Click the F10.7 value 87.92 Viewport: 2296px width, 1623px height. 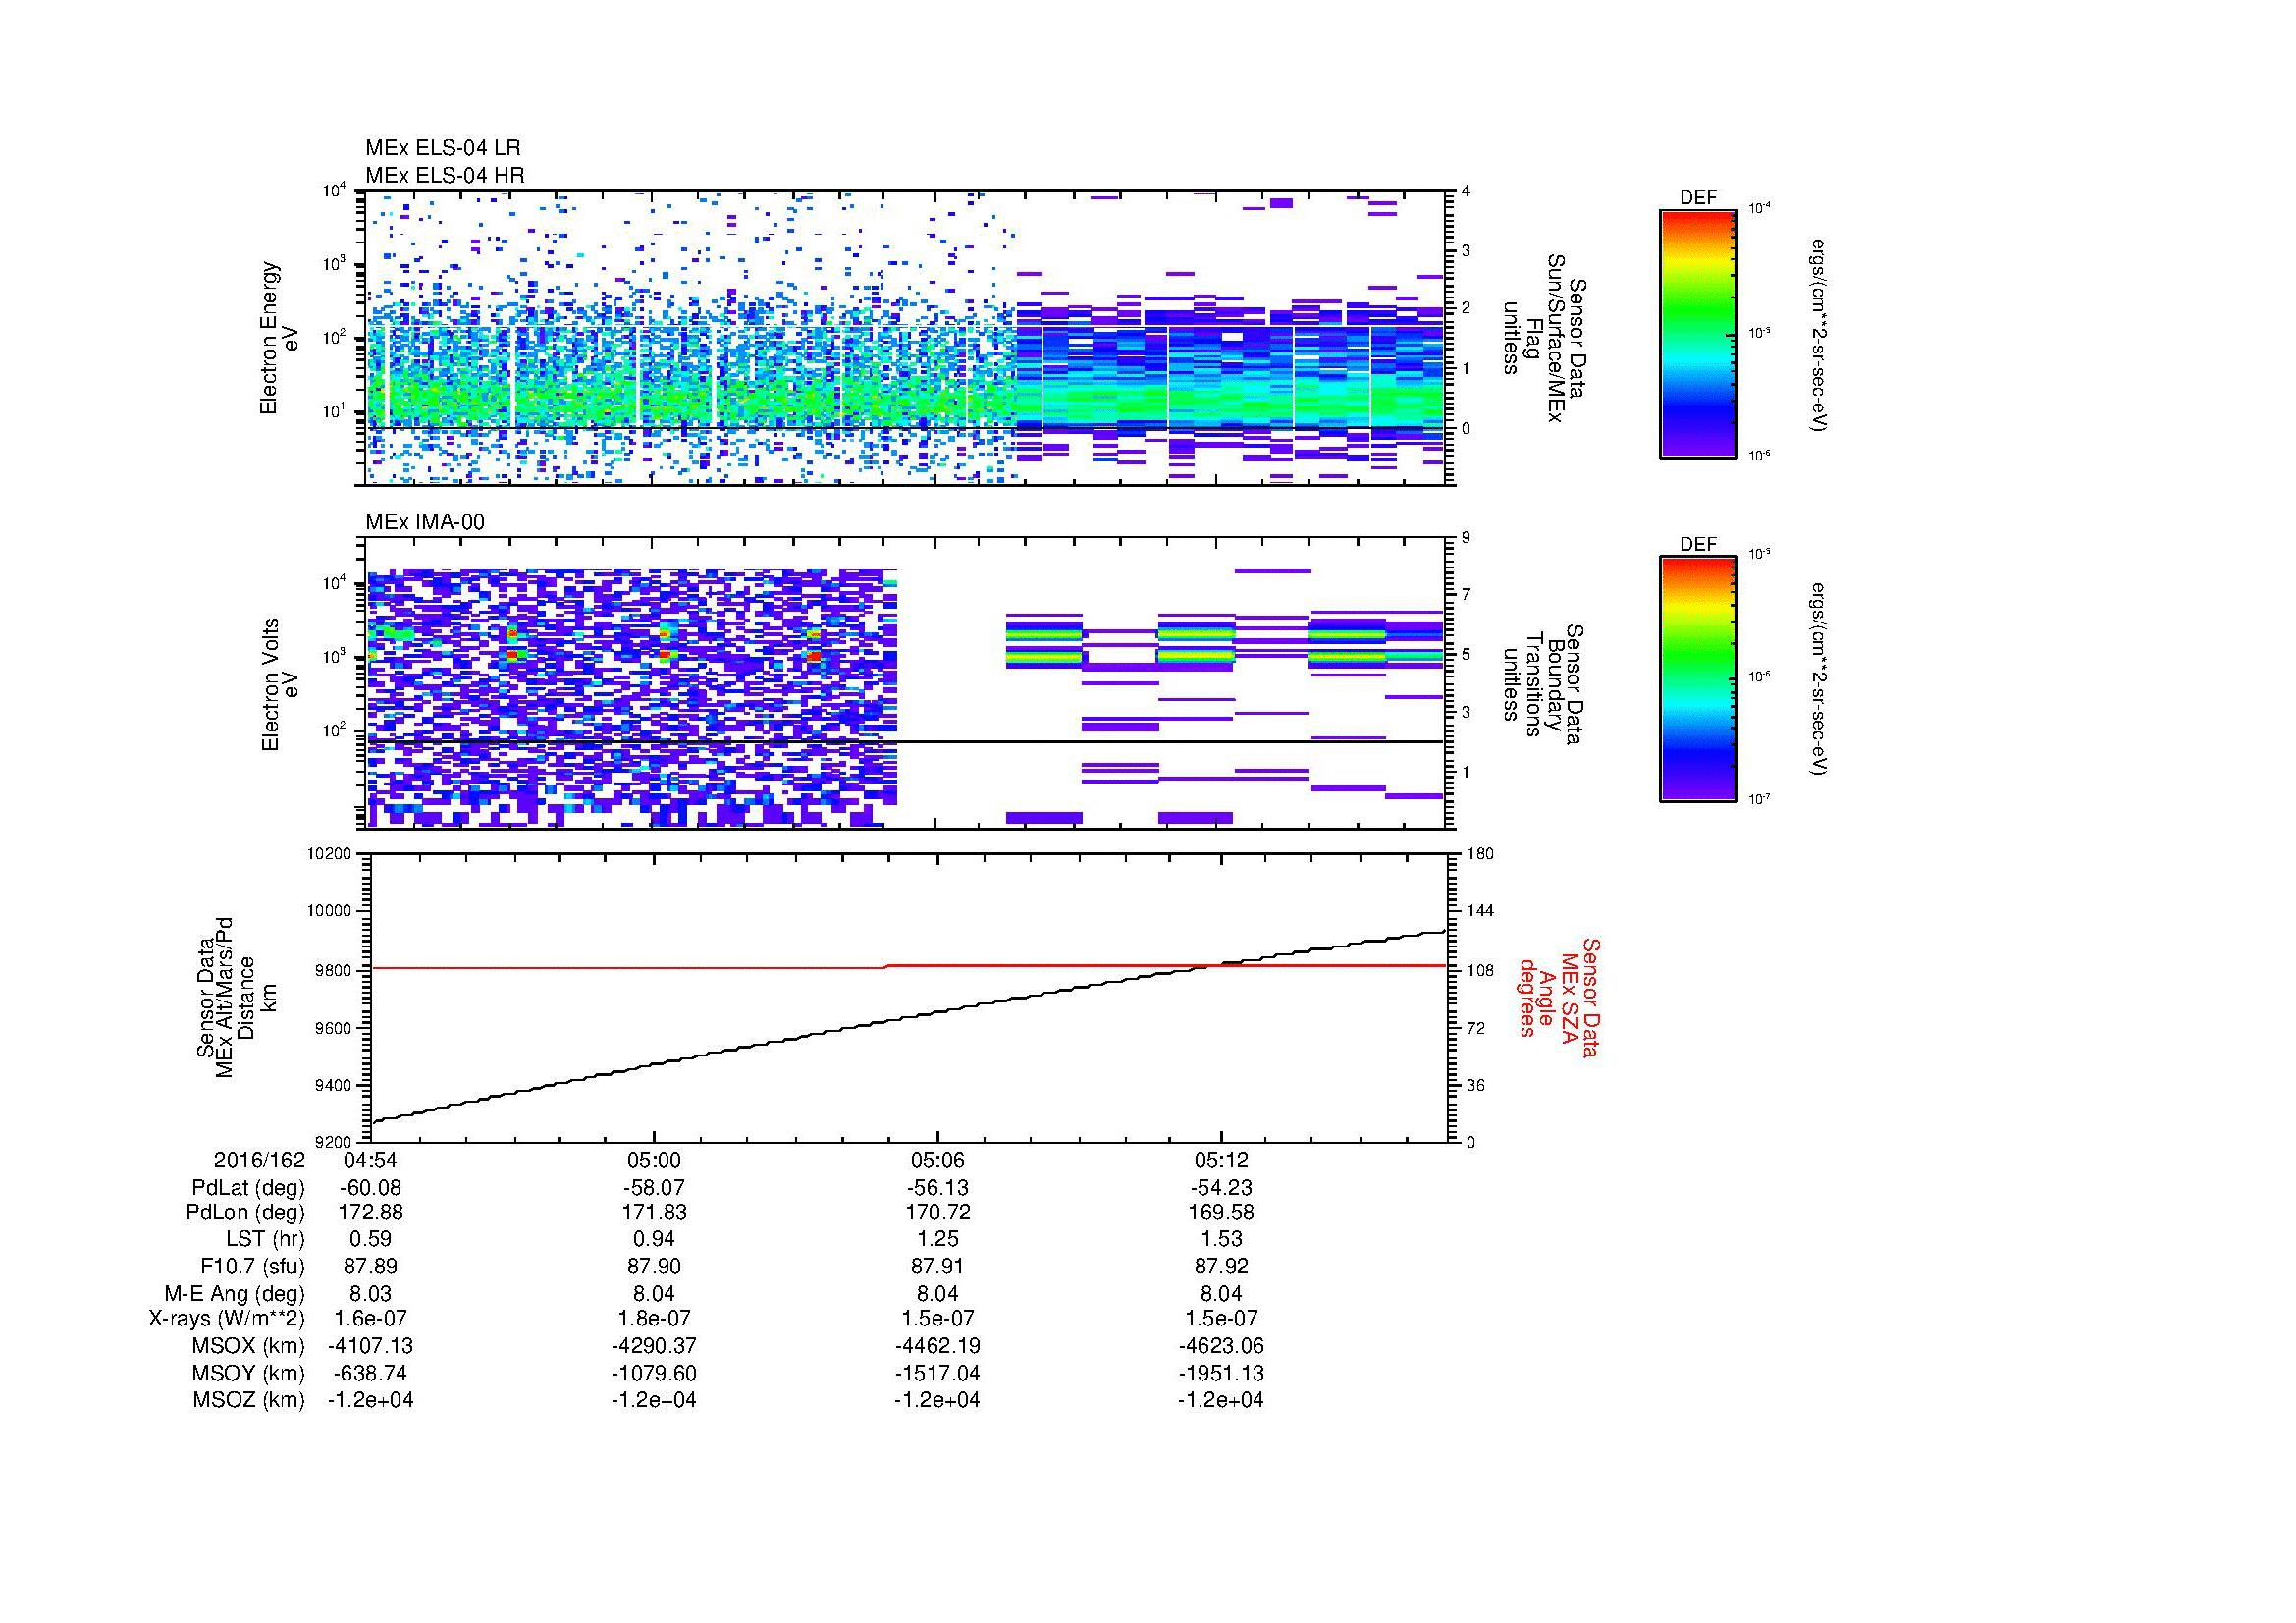pos(1221,1266)
